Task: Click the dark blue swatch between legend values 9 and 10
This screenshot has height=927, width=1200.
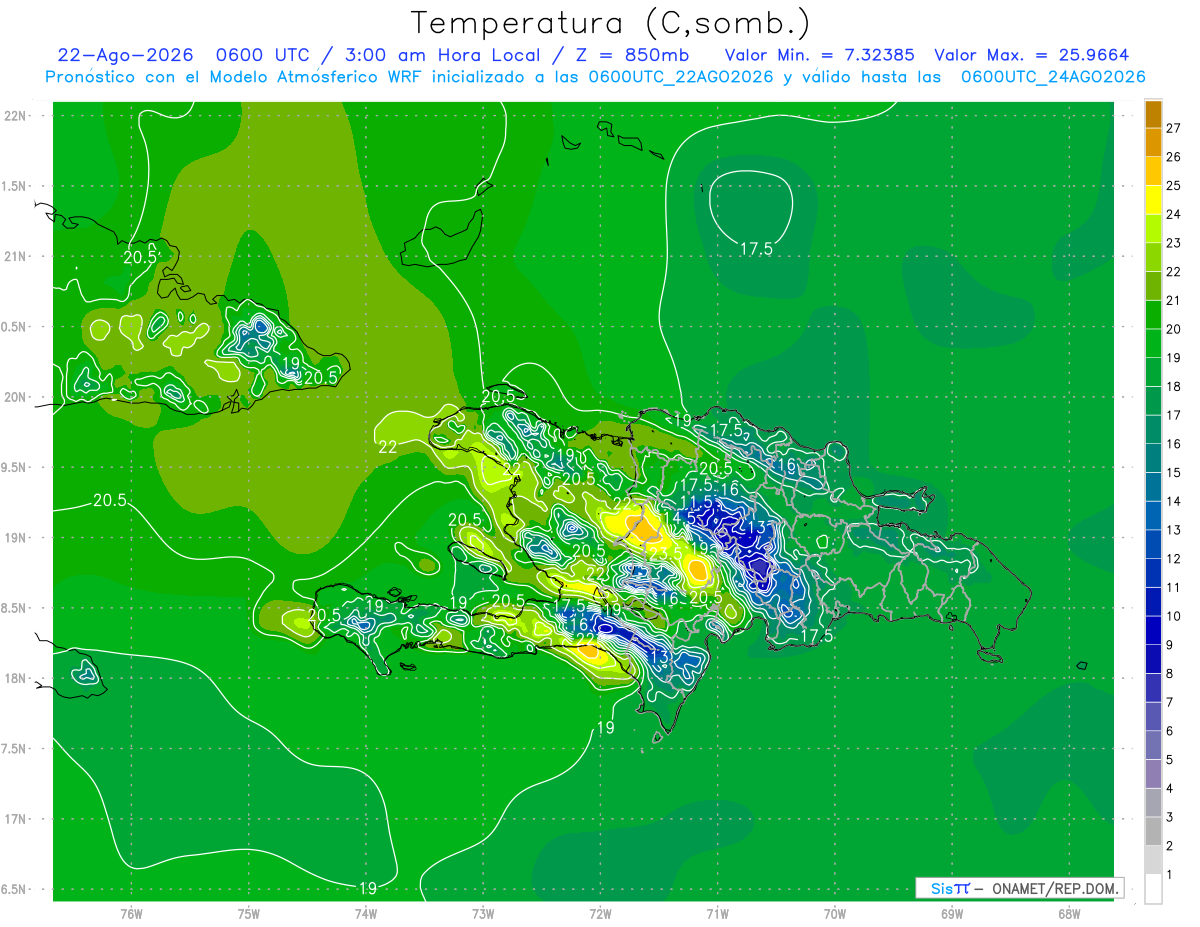Action: [1153, 630]
